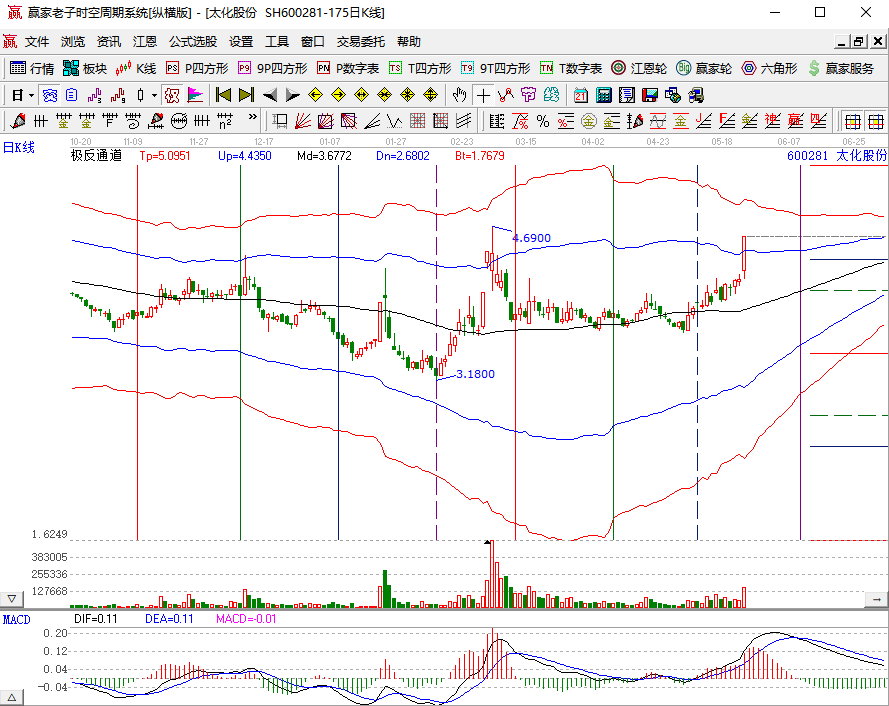The height and width of the screenshot is (706, 889).
Task: Expand the candlestick style dropdown arrow
Action: coord(153,95)
